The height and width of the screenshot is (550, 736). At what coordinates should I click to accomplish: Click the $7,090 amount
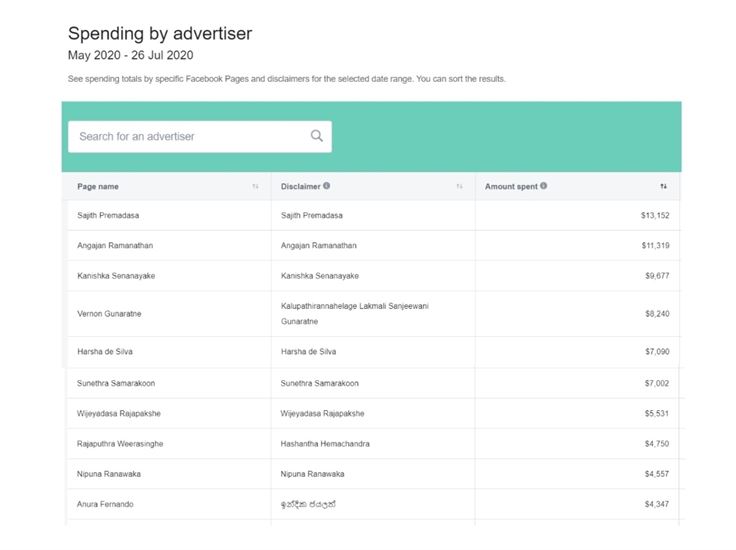[x=657, y=351]
